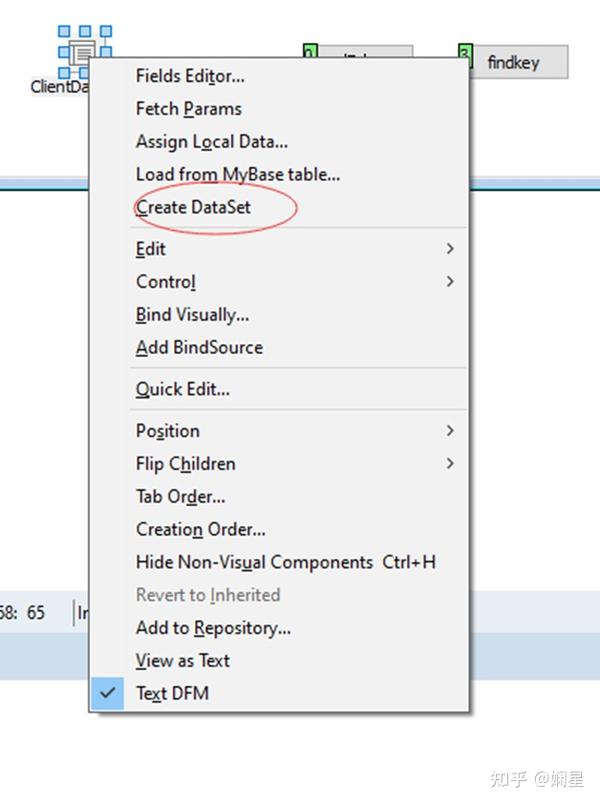Screen dimensions: 600x804
Task: Open Creation Order dialog
Action: pyautogui.click(x=200, y=529)
